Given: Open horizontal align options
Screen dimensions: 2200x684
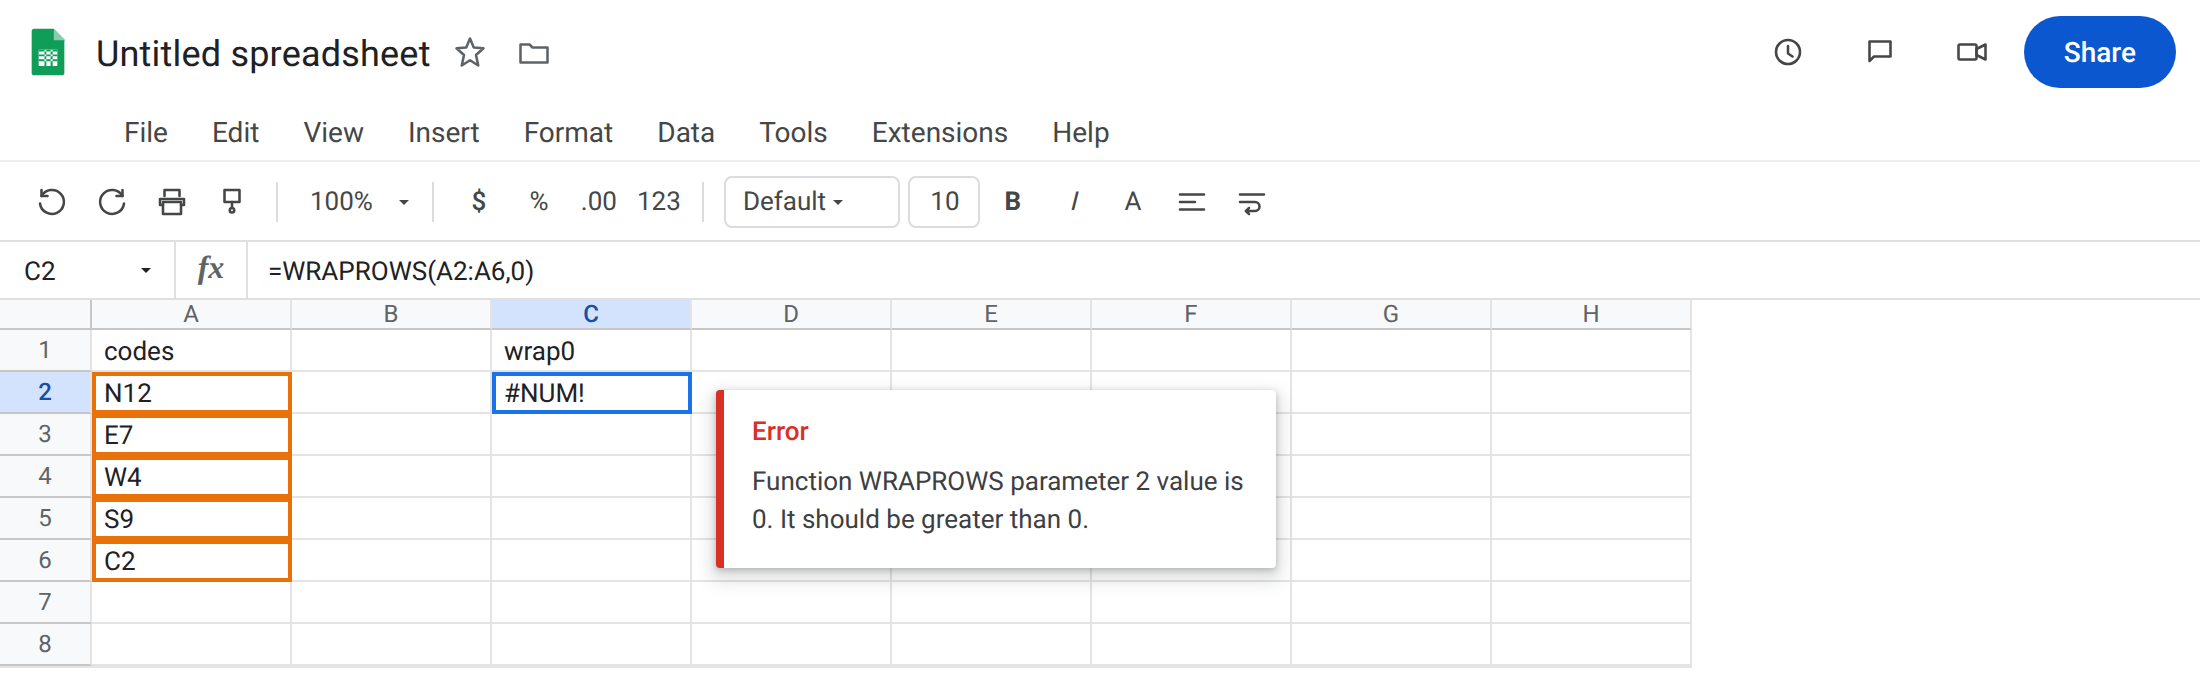Looking at the screenshot, I should click(x=1191, y=202).
